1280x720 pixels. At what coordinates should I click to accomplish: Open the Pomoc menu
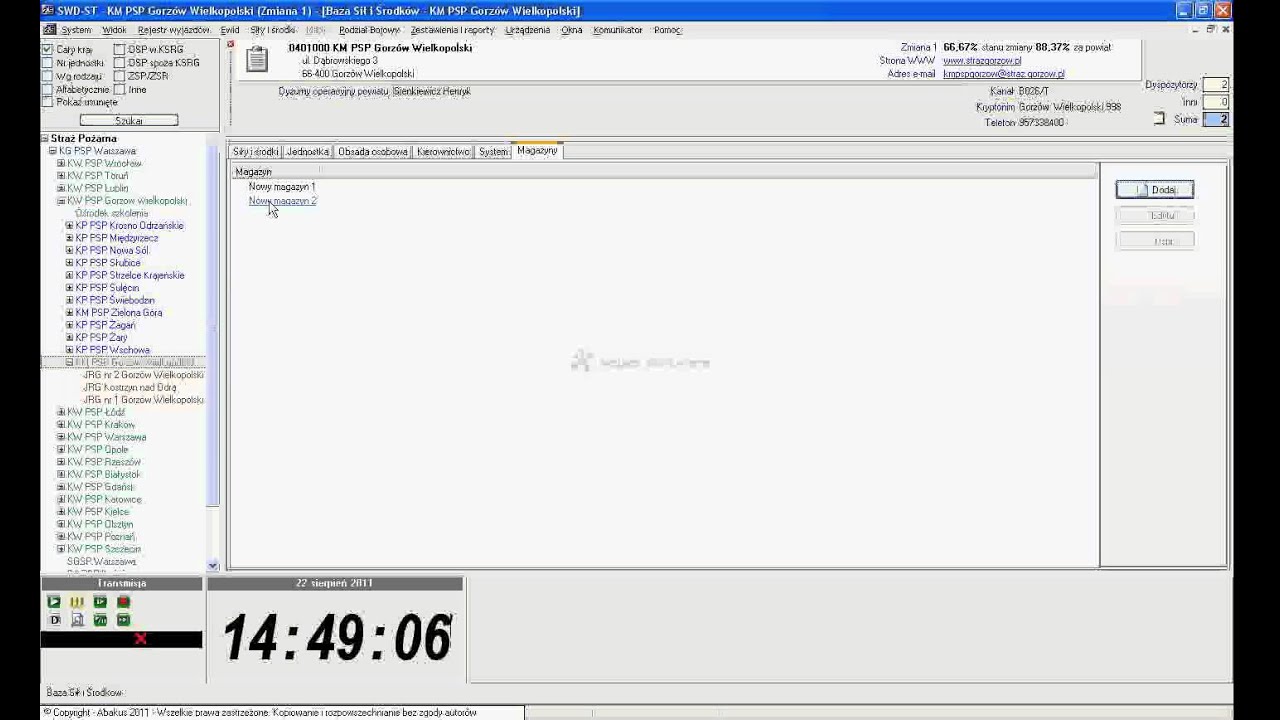coord(667,30)
